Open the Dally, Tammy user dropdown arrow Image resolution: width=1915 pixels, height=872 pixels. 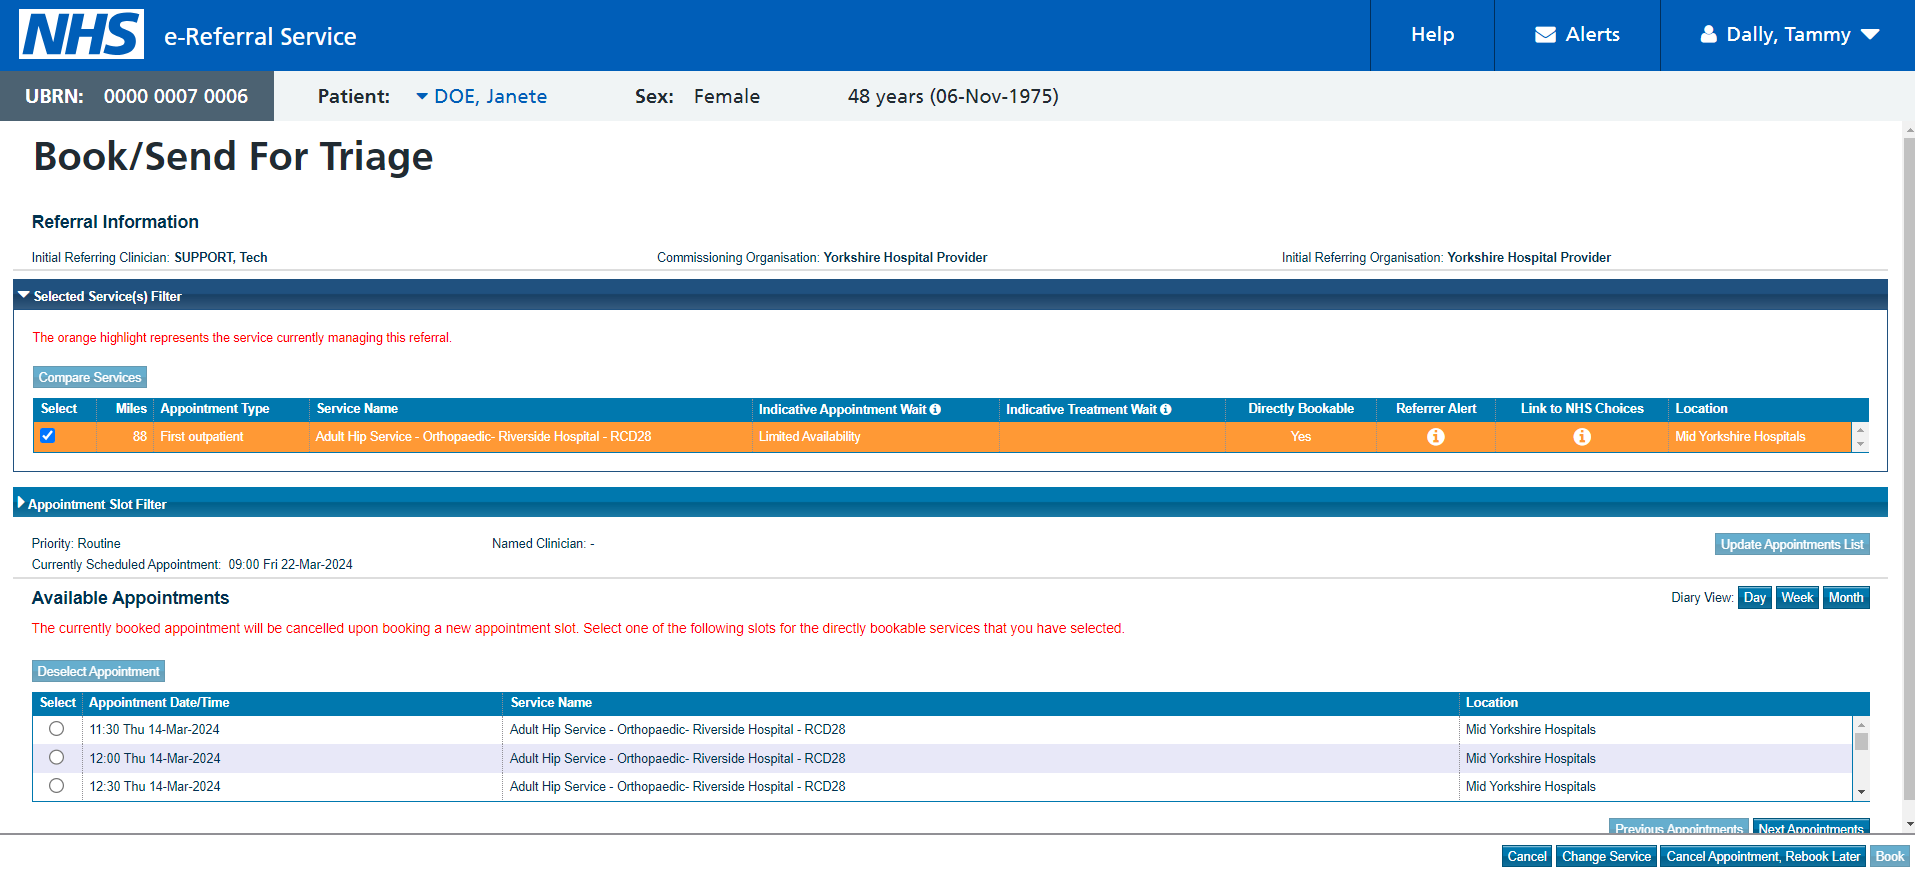tap(1870, 35)
